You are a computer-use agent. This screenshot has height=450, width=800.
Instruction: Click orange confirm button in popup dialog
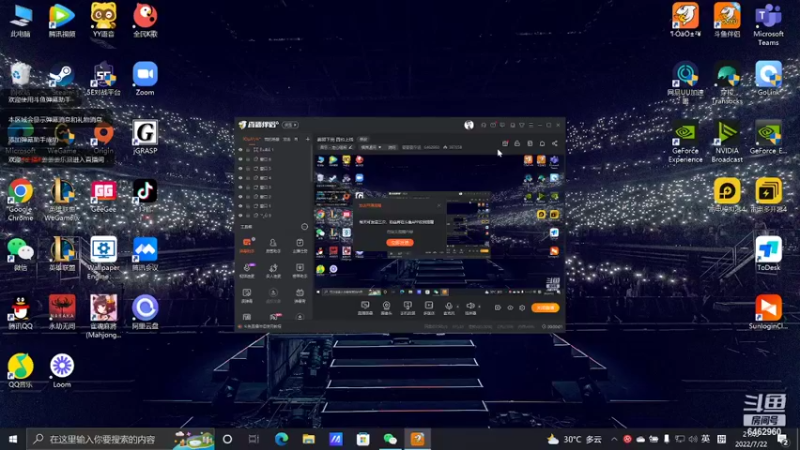point(400,242)
